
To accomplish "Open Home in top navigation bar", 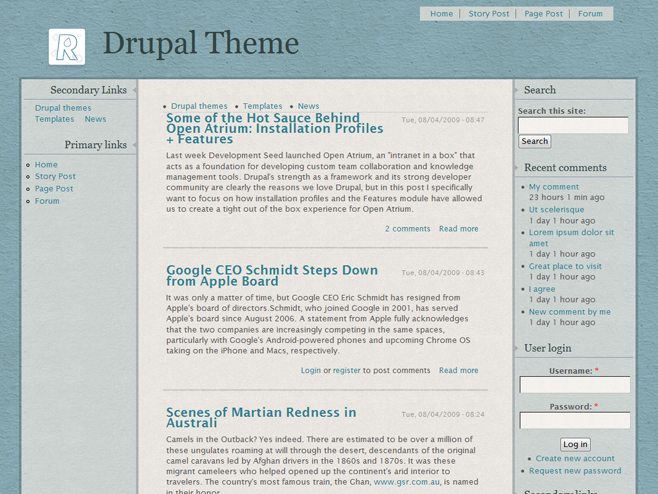I will tap(441, 14).
